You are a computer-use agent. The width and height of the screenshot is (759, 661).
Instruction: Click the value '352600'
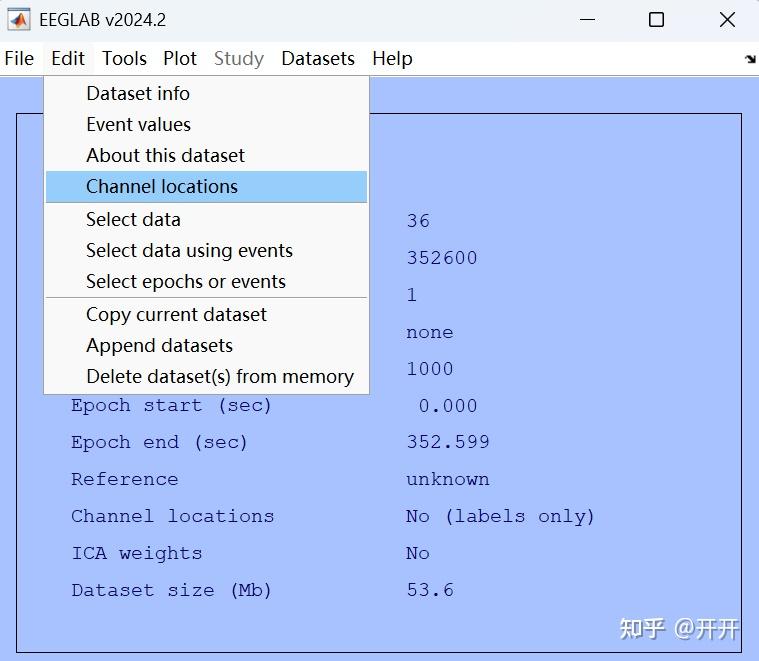442,258
